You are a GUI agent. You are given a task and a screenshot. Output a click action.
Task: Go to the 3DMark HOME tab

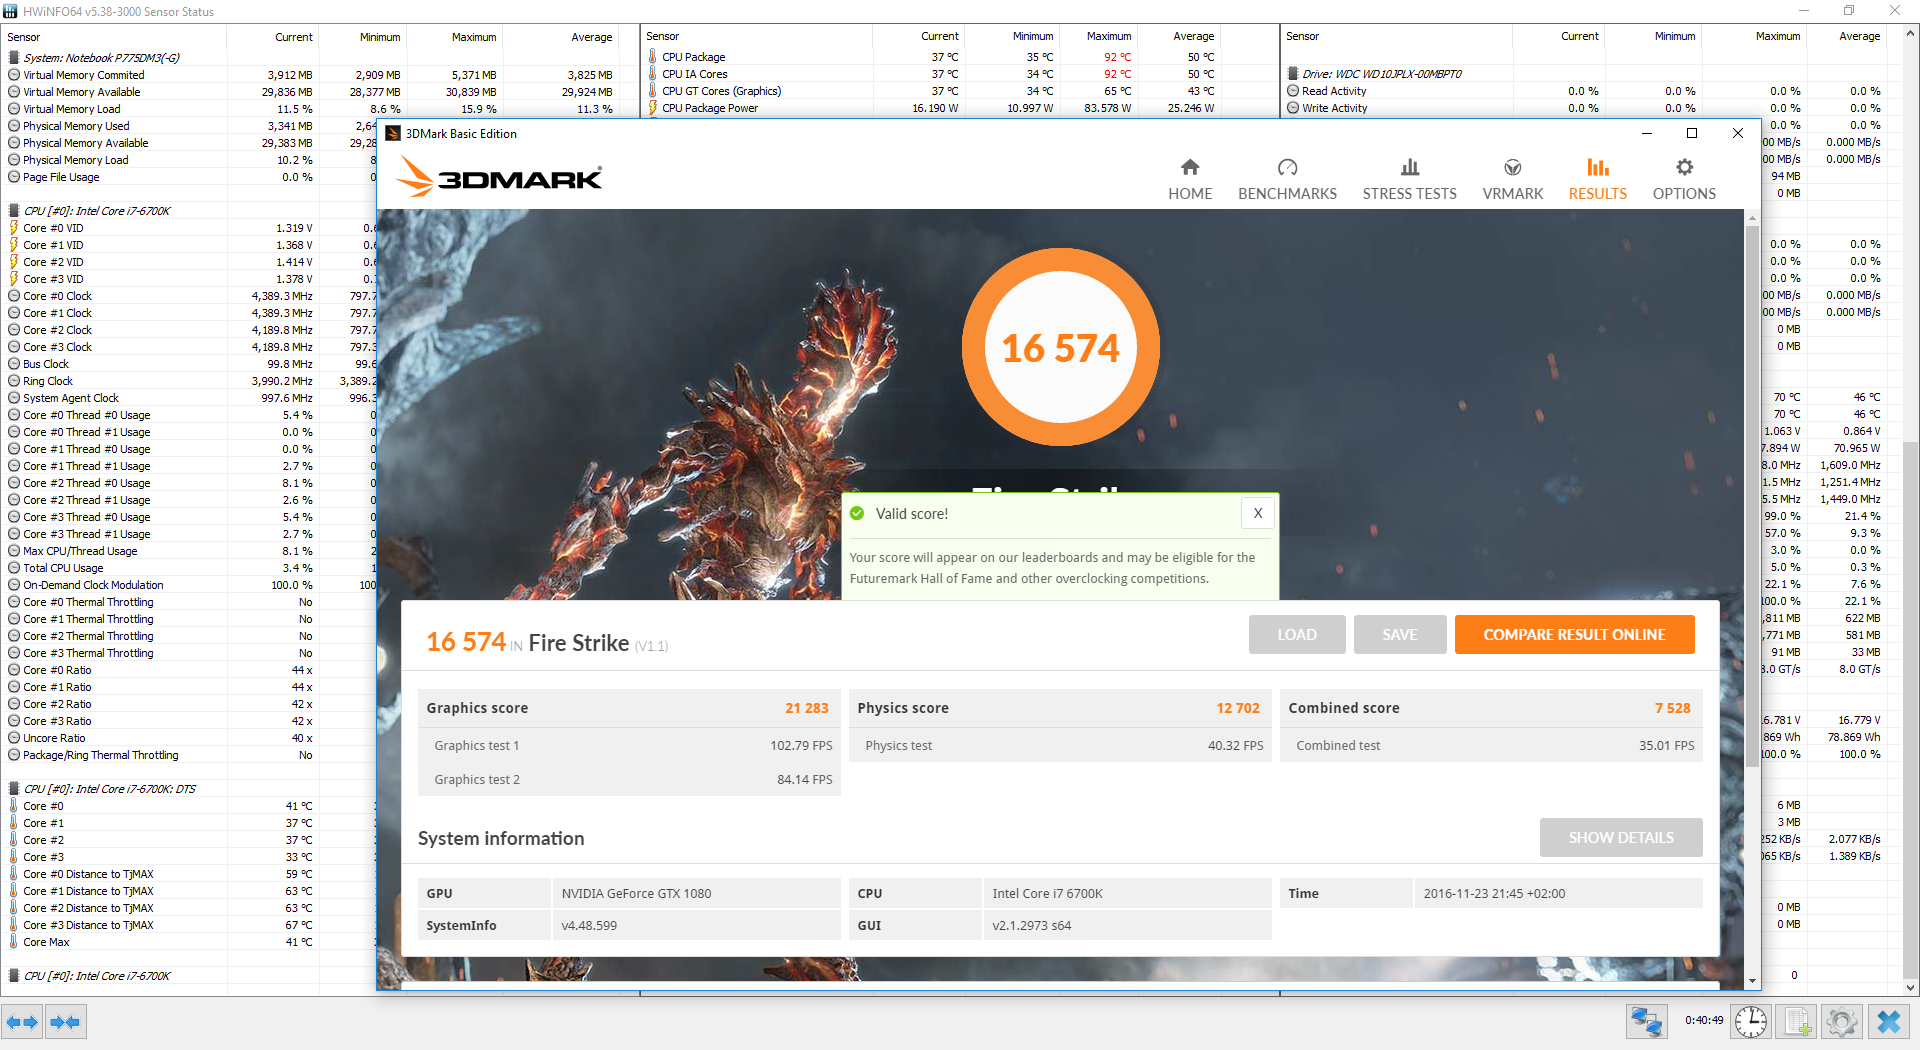click(x=1190, y=180)
